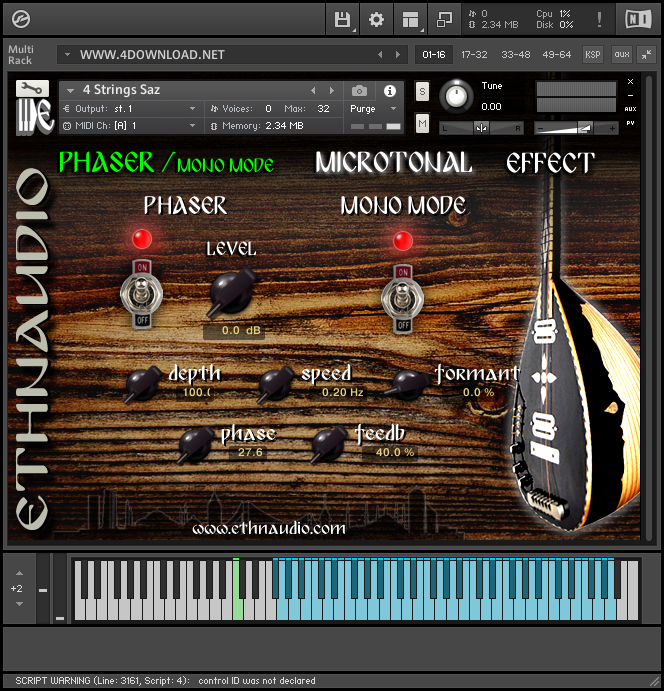The width and height of the screenshot is (664, 691).
Task: Collapse the rack with the shrink-arrows icon
Action: click(x=647, y=55)
